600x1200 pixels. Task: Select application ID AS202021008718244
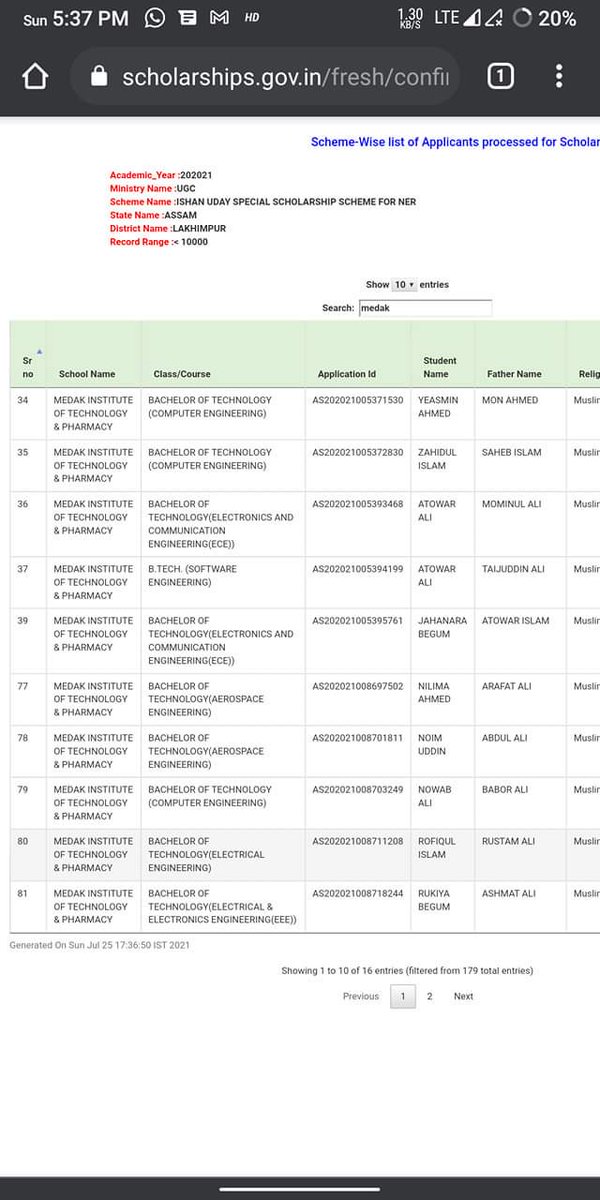click(x=358, y=894)
